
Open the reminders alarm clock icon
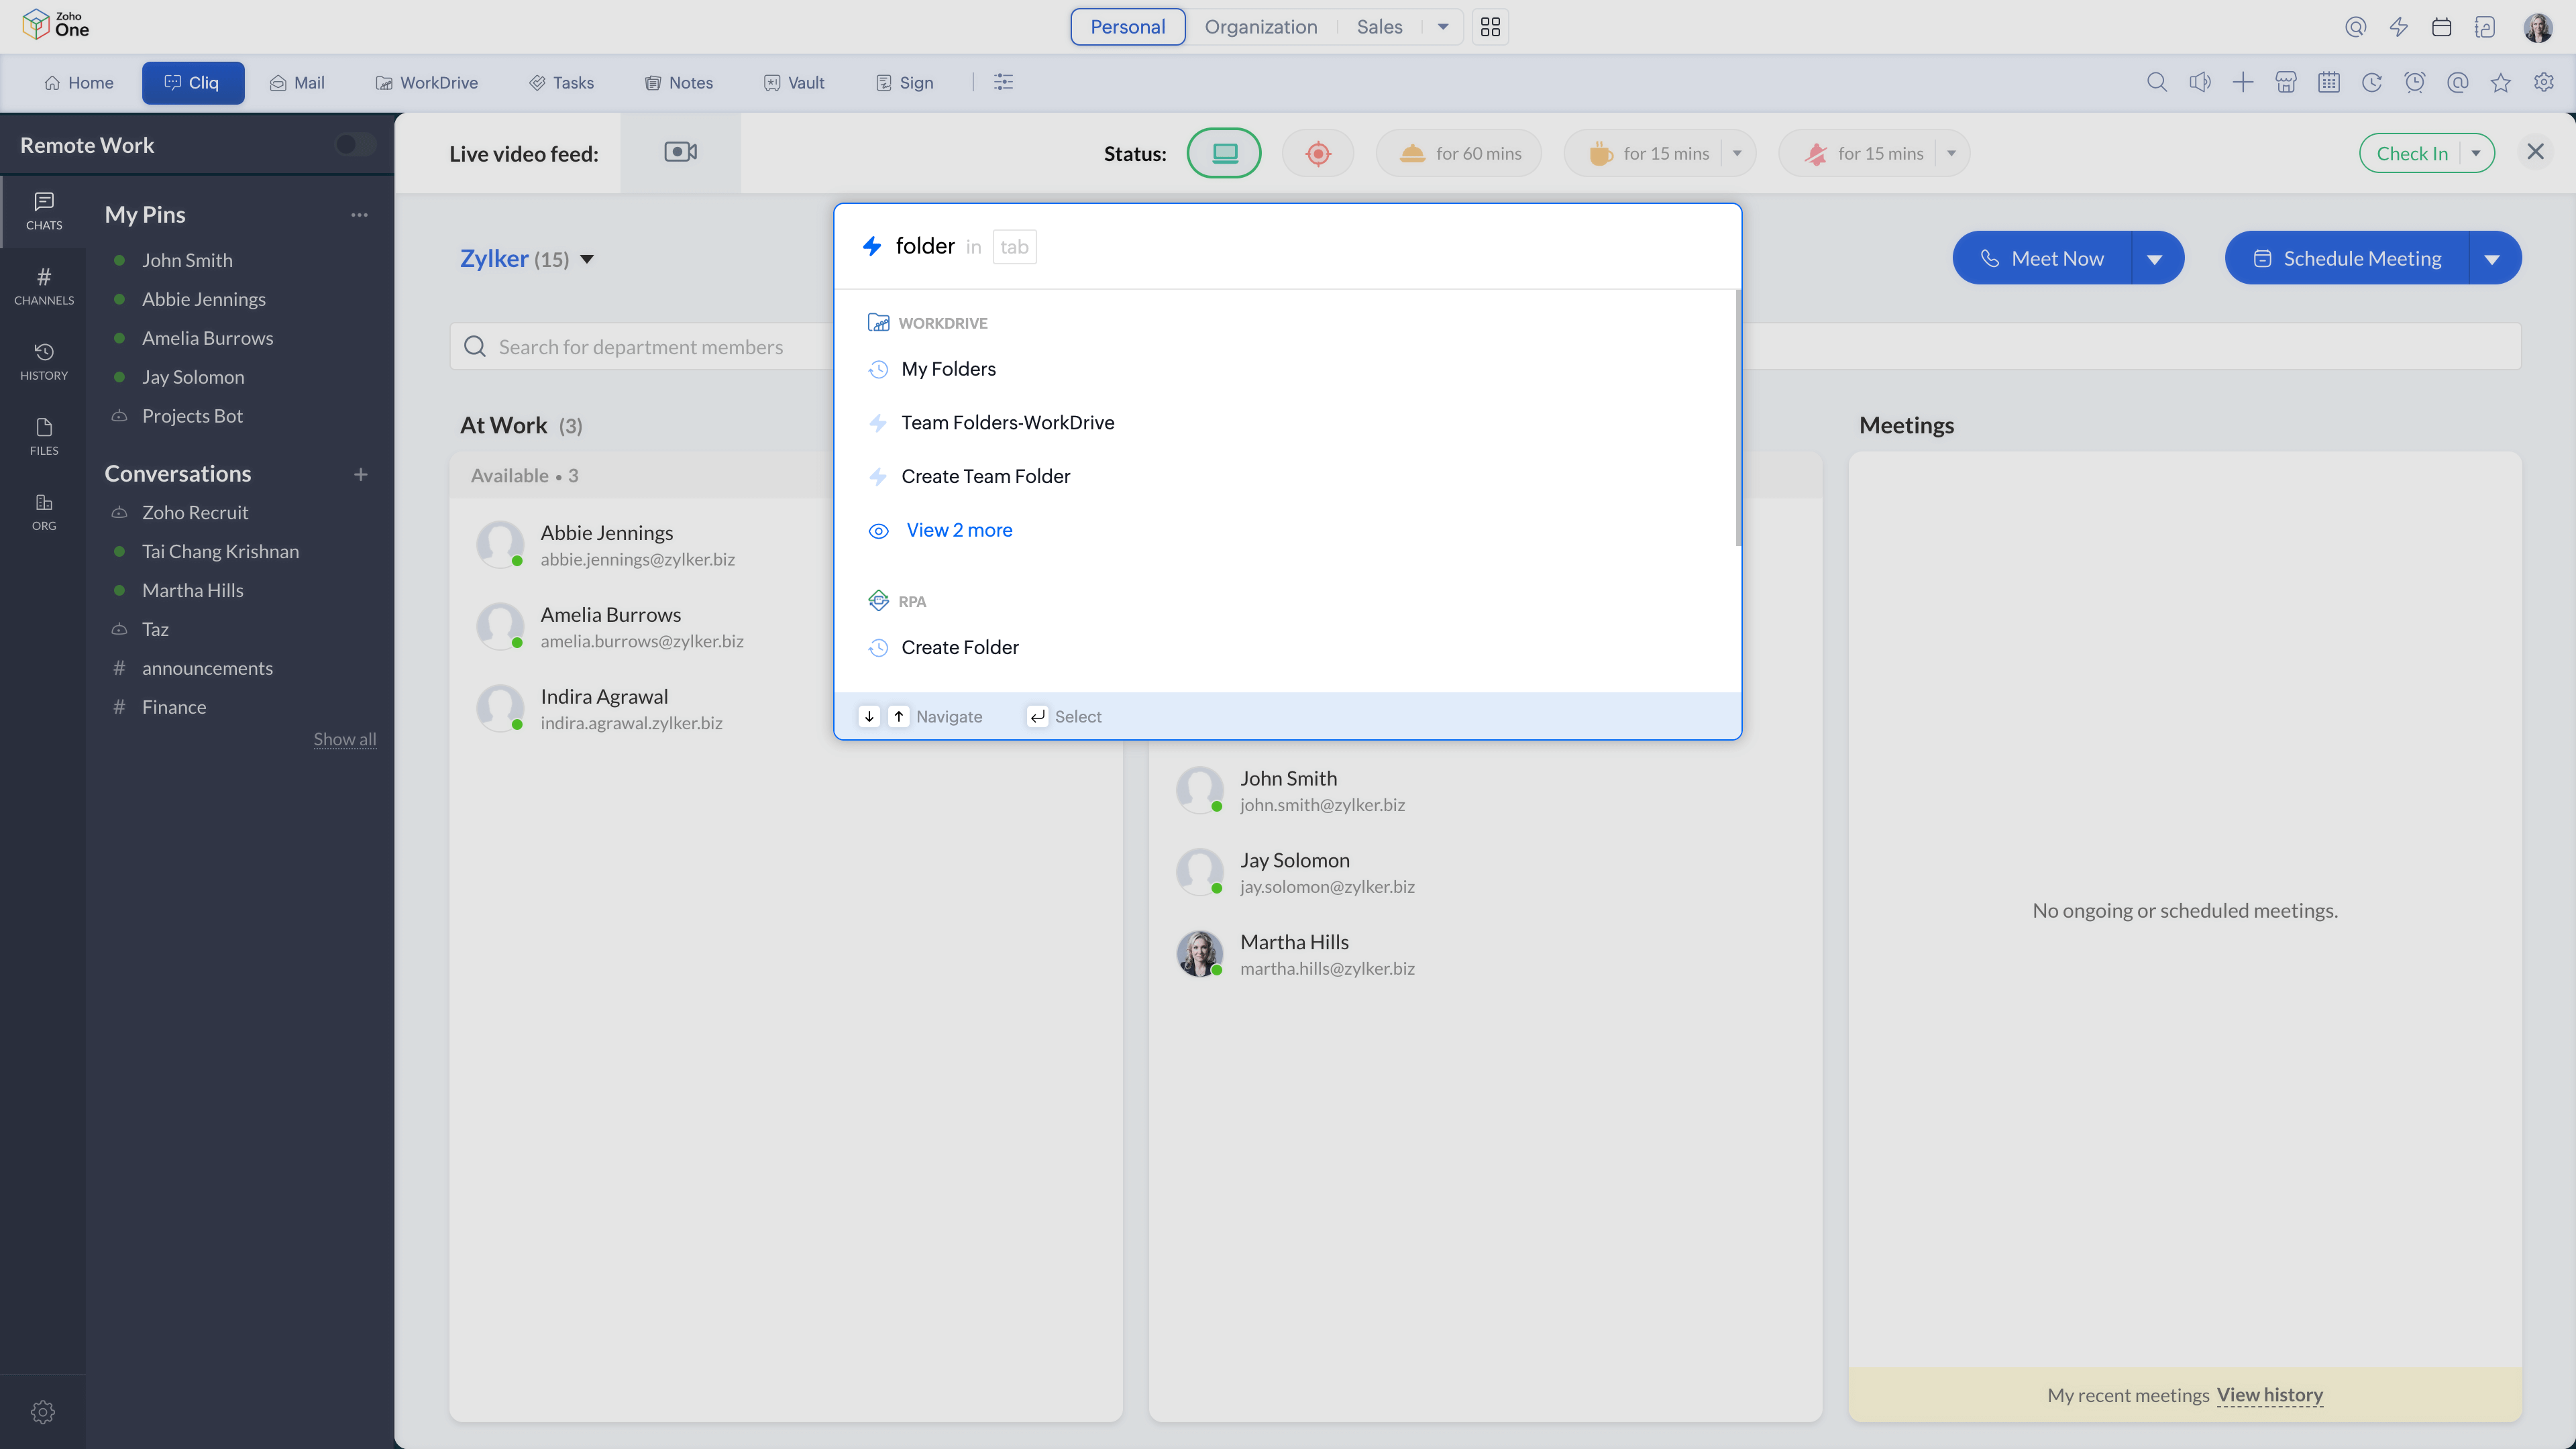coord(2415,82)
